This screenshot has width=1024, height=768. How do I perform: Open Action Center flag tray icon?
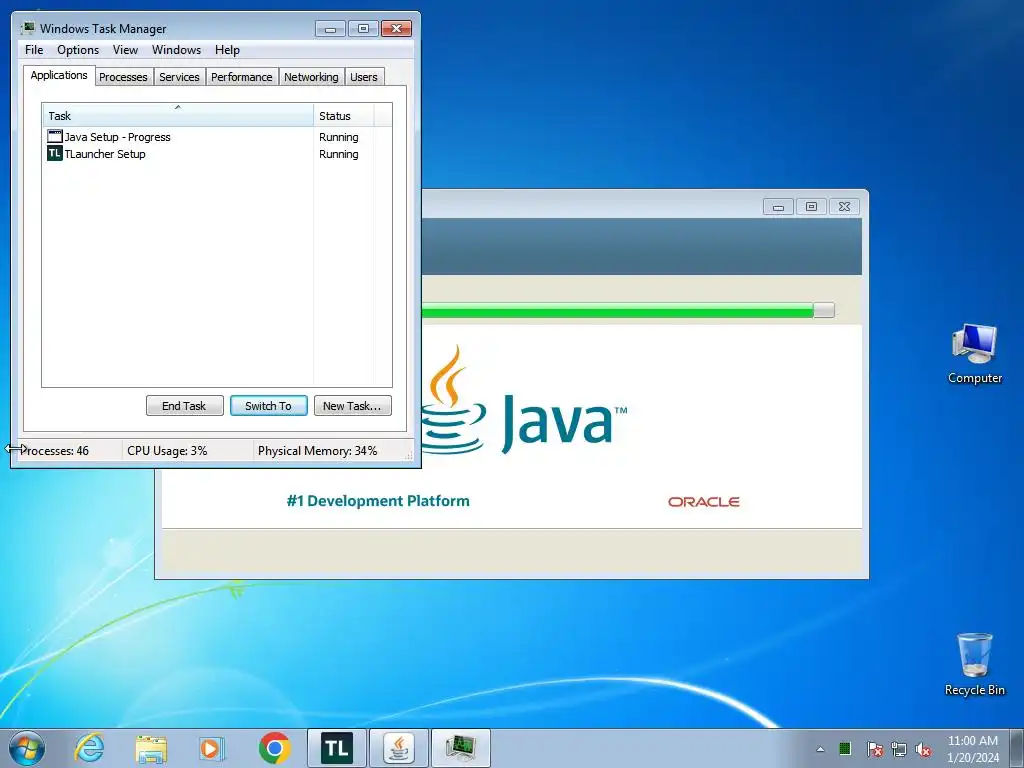point(874,749)
